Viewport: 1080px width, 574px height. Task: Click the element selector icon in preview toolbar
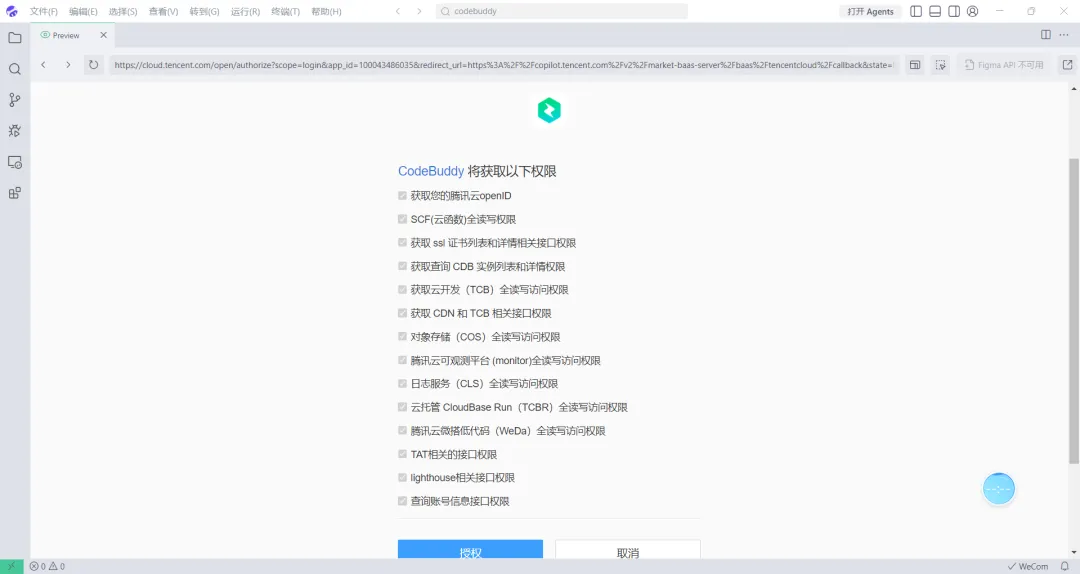940,65
